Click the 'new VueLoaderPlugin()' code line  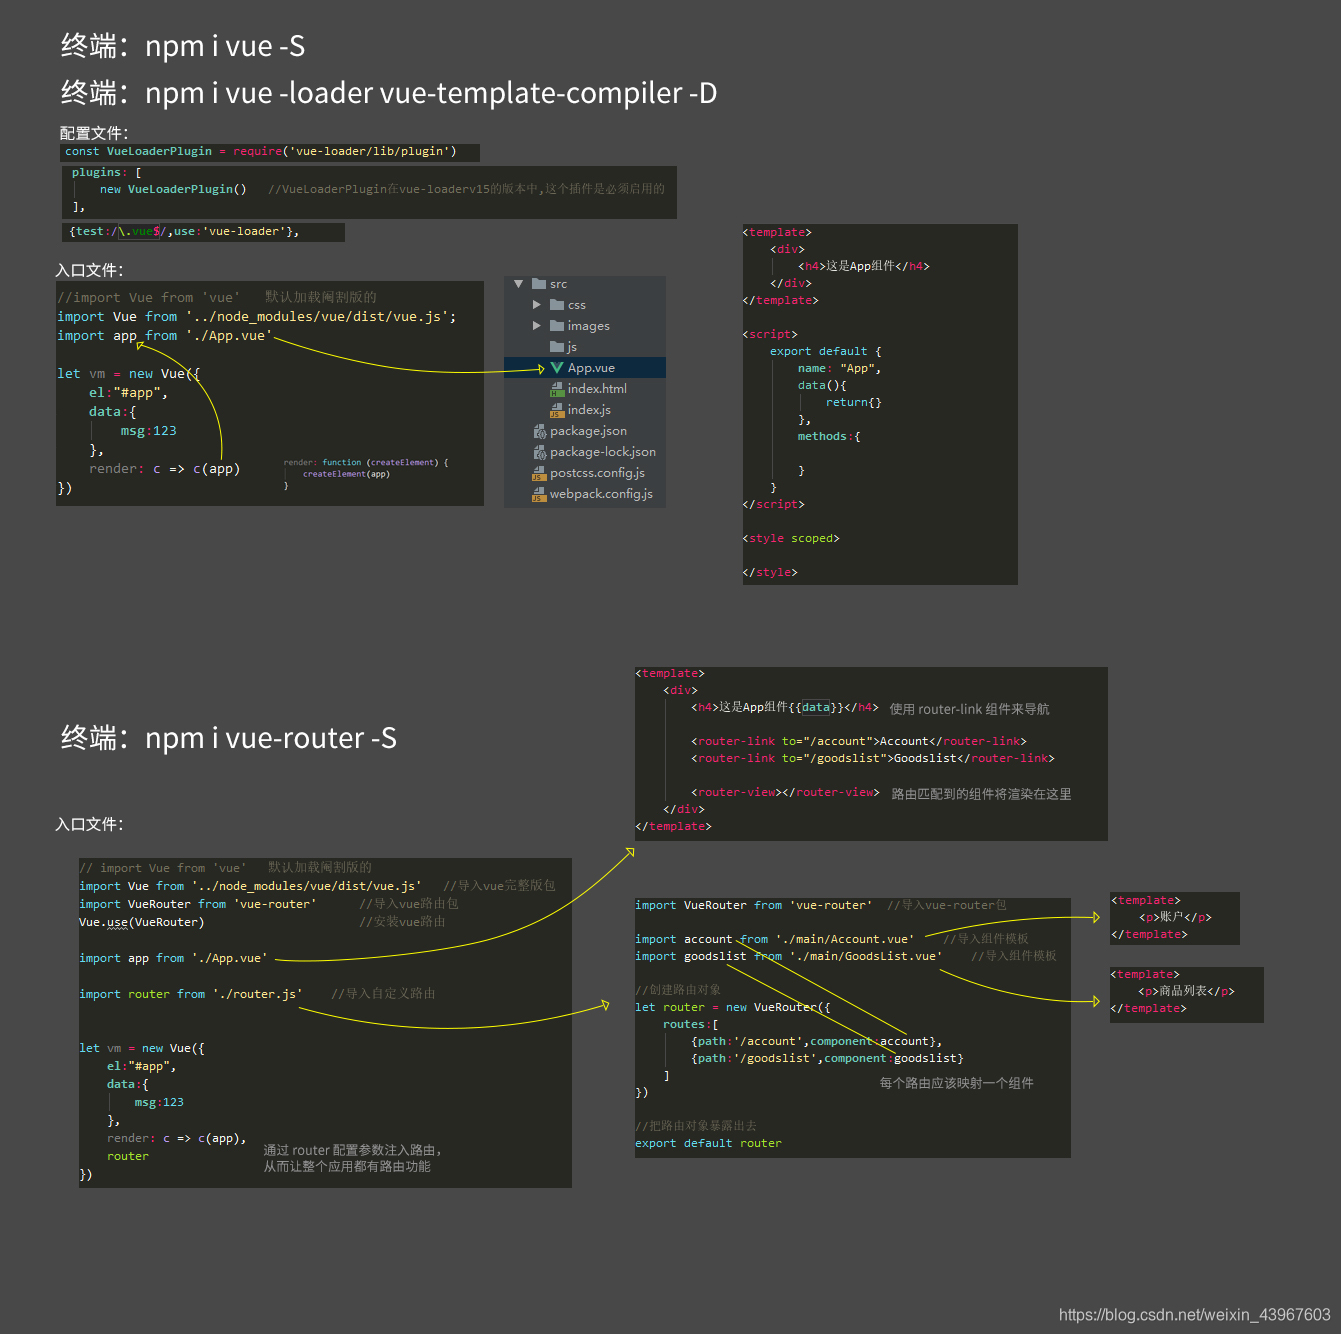pyautogui.click(x=173, y=189)
